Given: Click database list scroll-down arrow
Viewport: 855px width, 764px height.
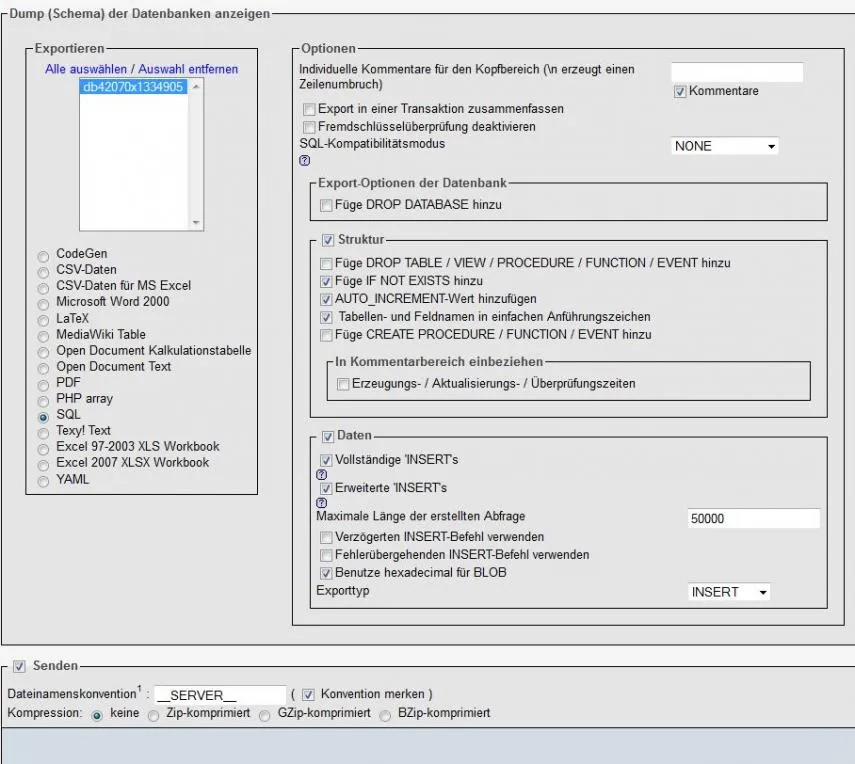Looking at the screenshot, I should coord(196,222).
